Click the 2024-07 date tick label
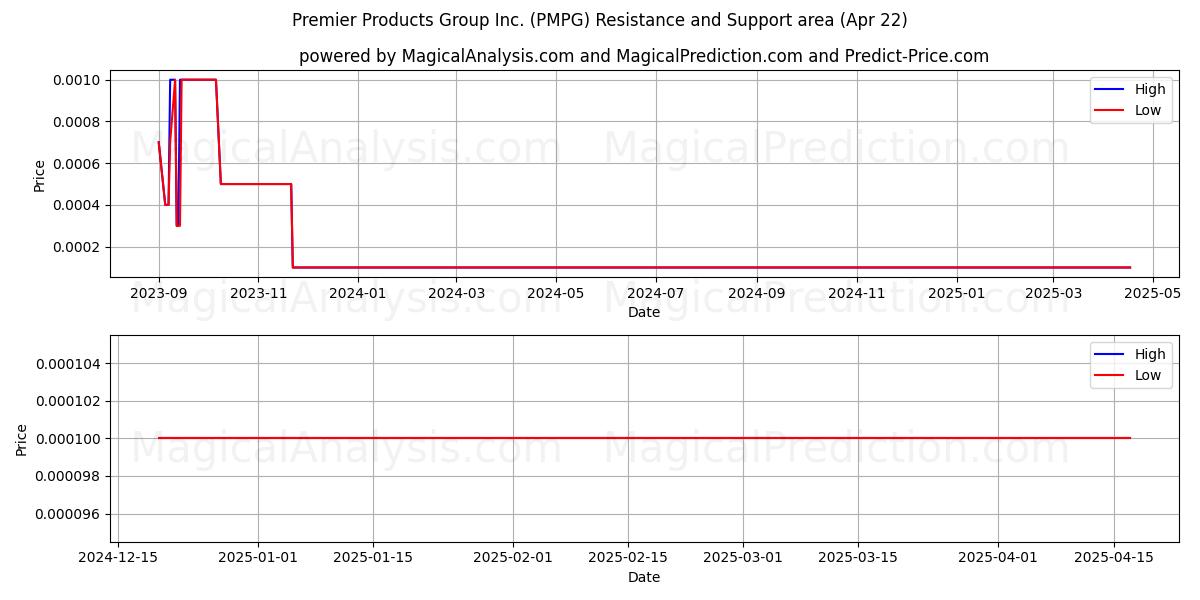The height and width of the screenshot is (600, 1200). click(x=656, y=293)
